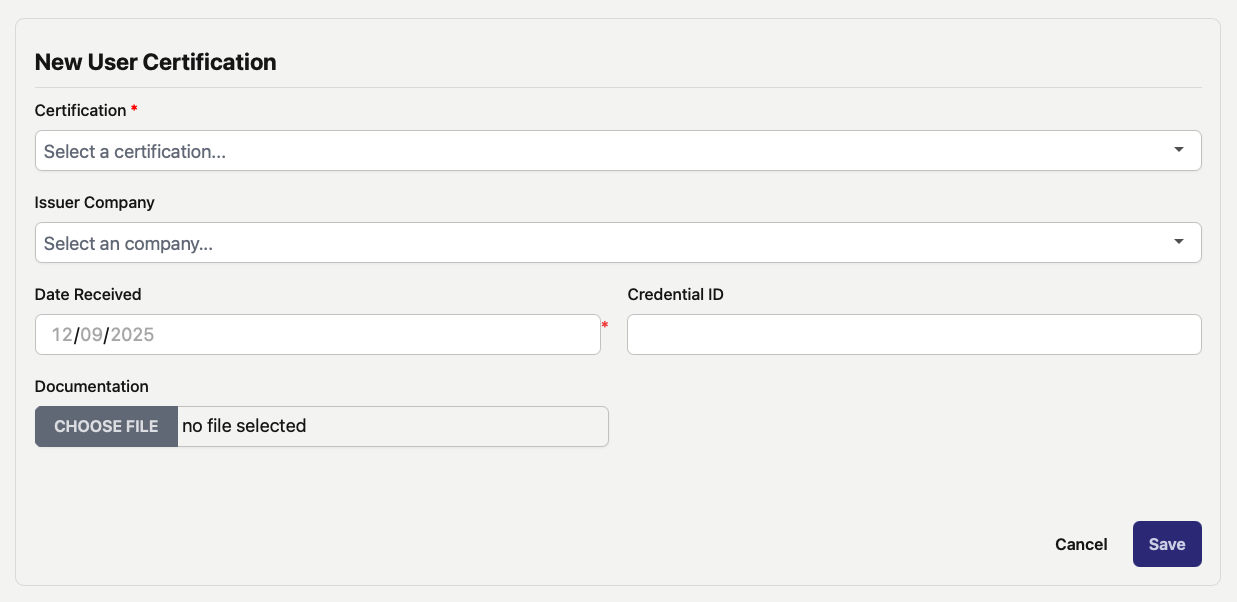This screenshot has height=602, width=1237.
Task: Click the red asterisk beside Certification label
Action: click(x=134, y=108)
